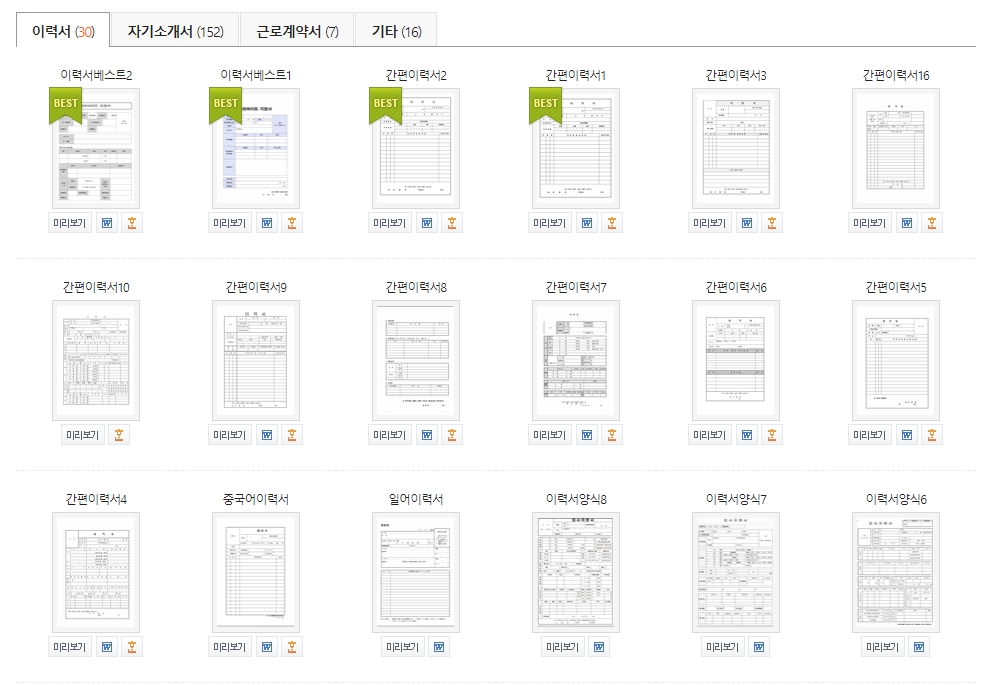Image resolution: width=982 pixels, height=685 pixels.
Task: Download HWP file for 간편이력서10
Action: [x=119, y=435]
